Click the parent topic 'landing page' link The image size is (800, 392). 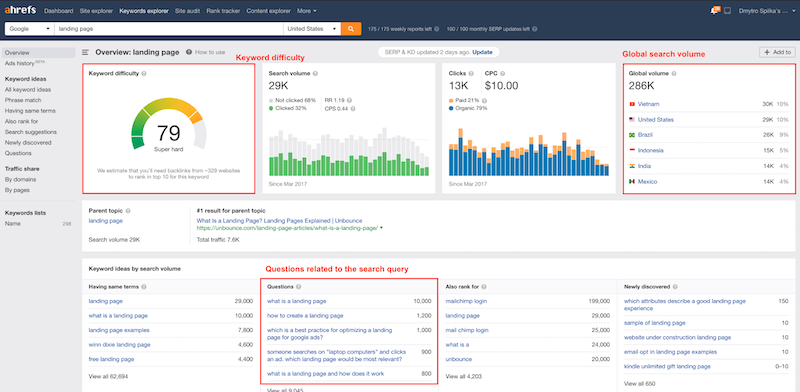(x=106, y=220)
